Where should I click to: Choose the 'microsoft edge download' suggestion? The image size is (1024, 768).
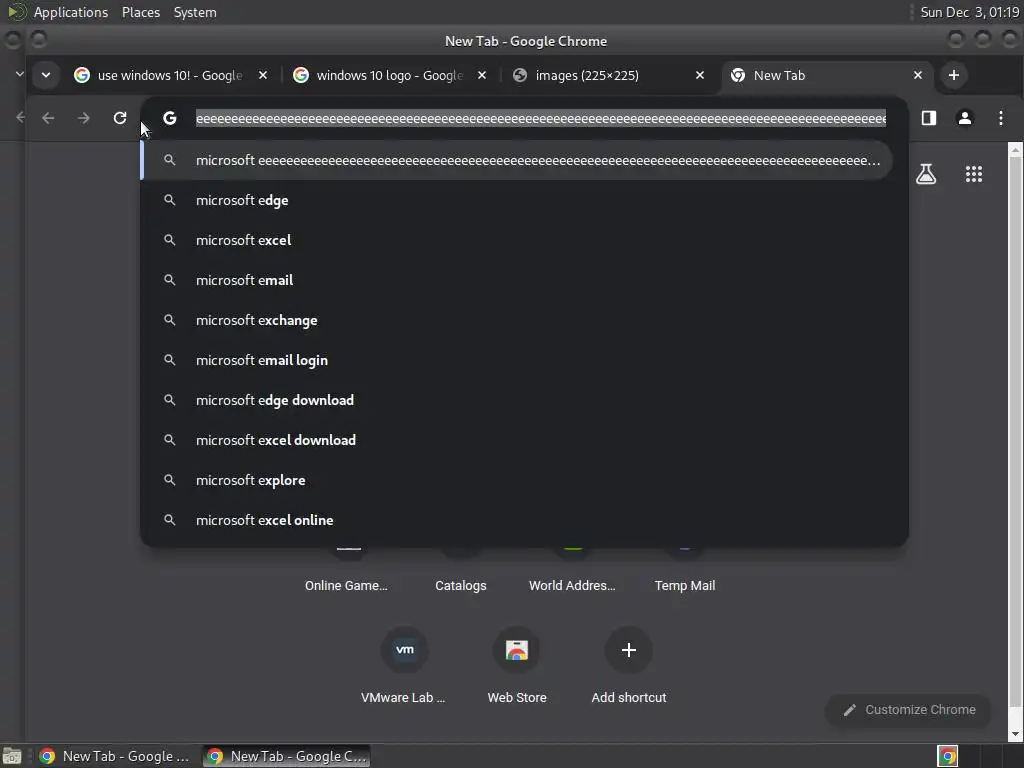(517, 400)
